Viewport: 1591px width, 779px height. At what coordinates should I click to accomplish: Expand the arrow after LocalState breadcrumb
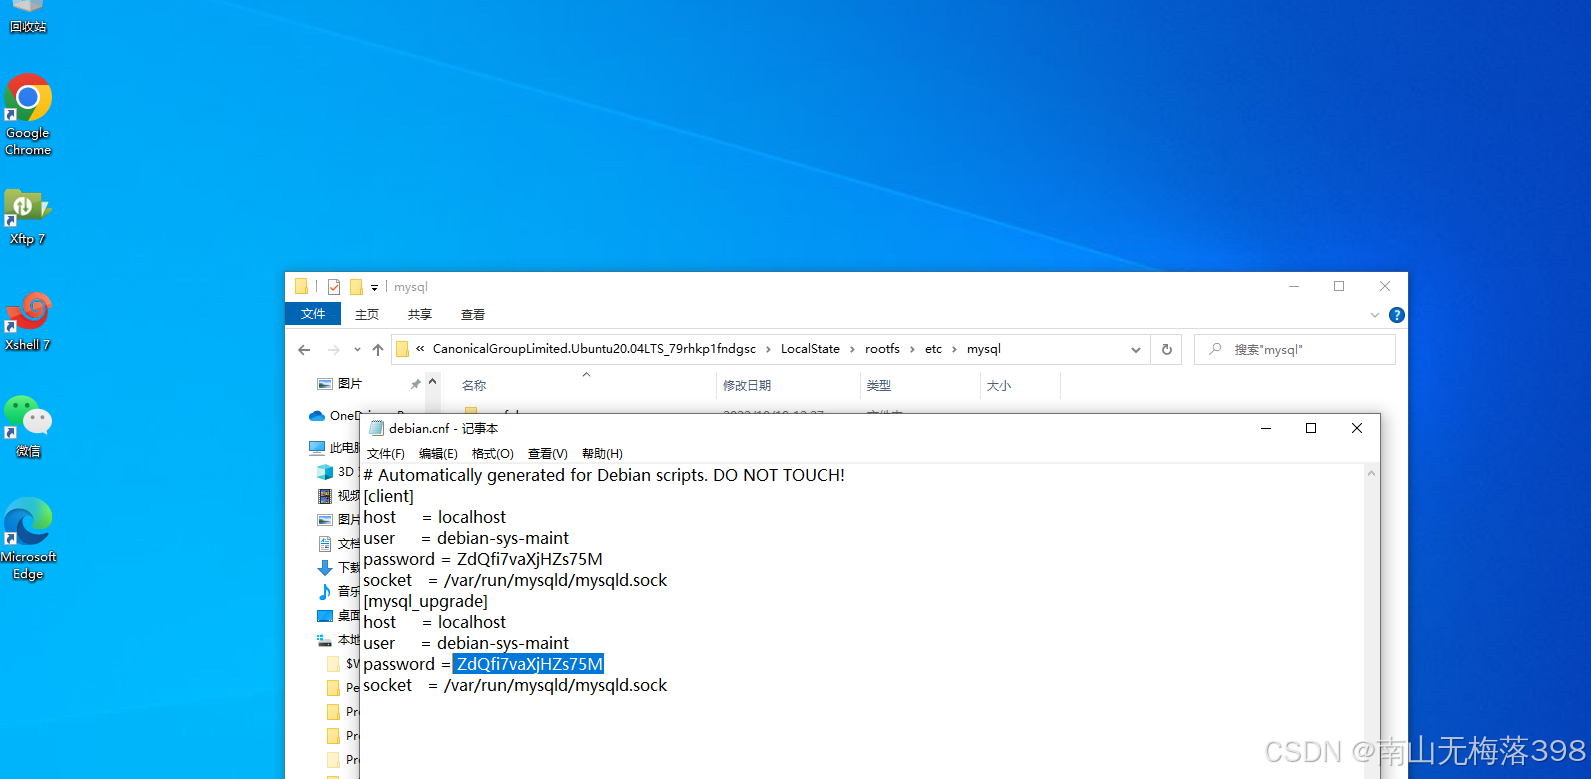[x=852, y=349]
